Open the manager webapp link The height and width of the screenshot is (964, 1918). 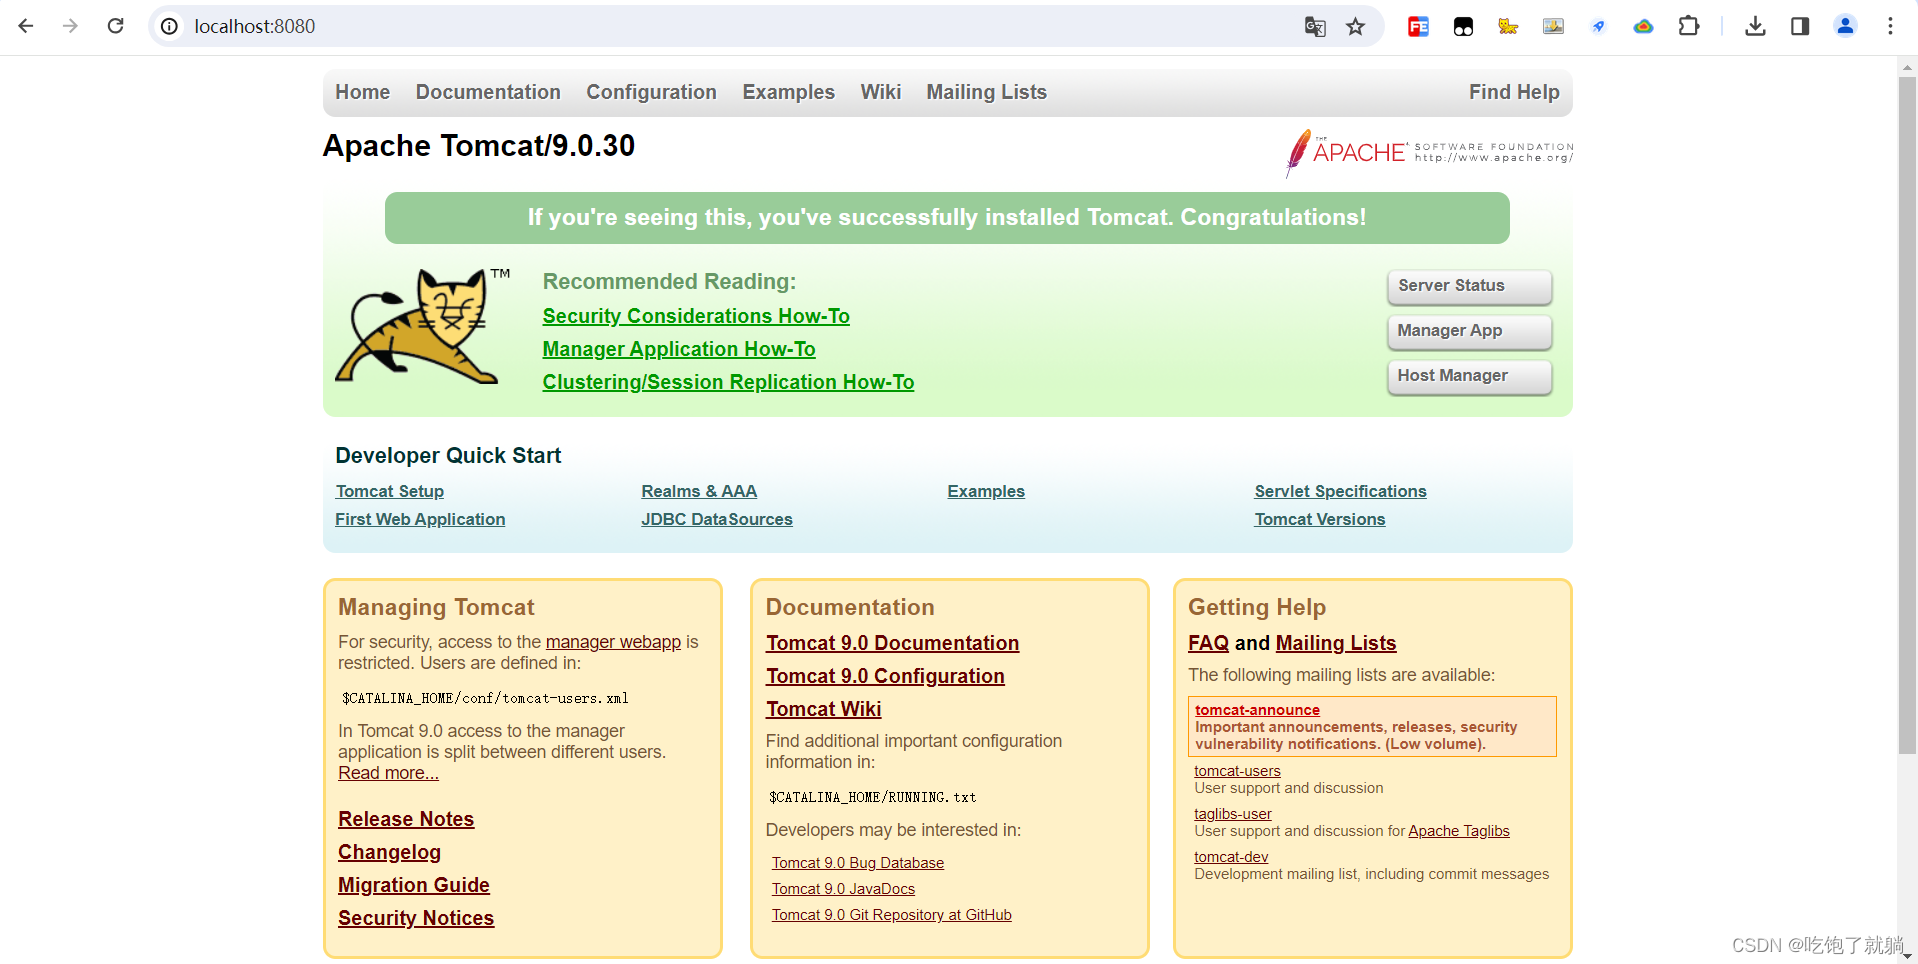pyautogui.click(x=613, y=642)
